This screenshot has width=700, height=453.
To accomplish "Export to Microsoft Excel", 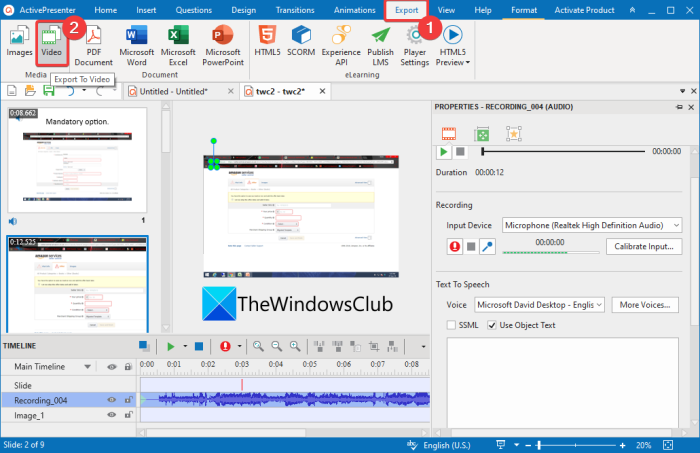I will [178, 46].
